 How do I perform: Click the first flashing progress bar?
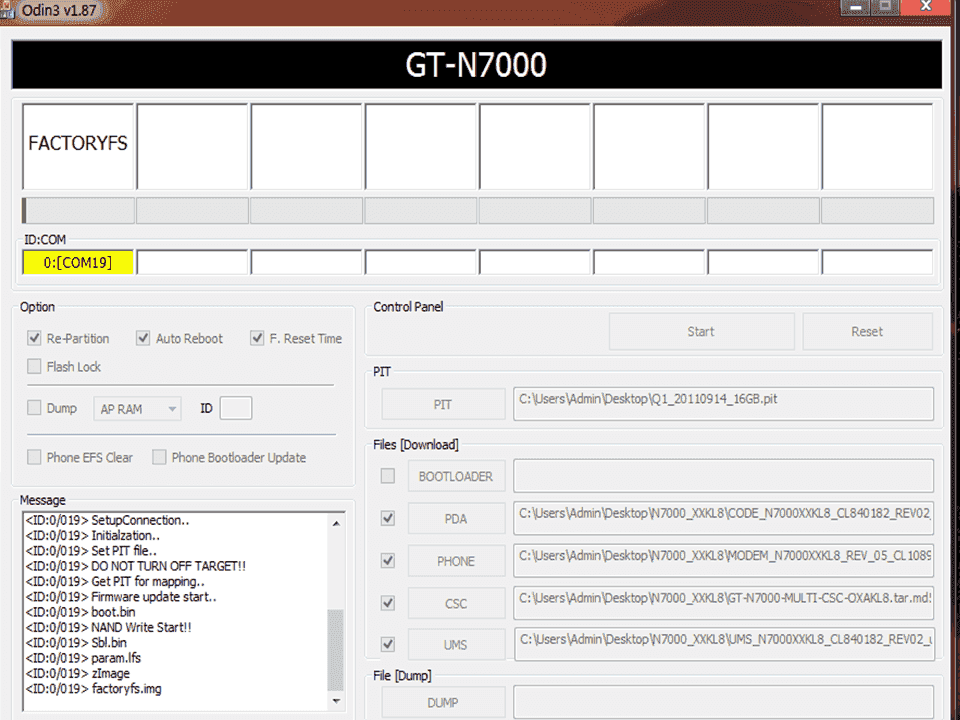(78, 211)
